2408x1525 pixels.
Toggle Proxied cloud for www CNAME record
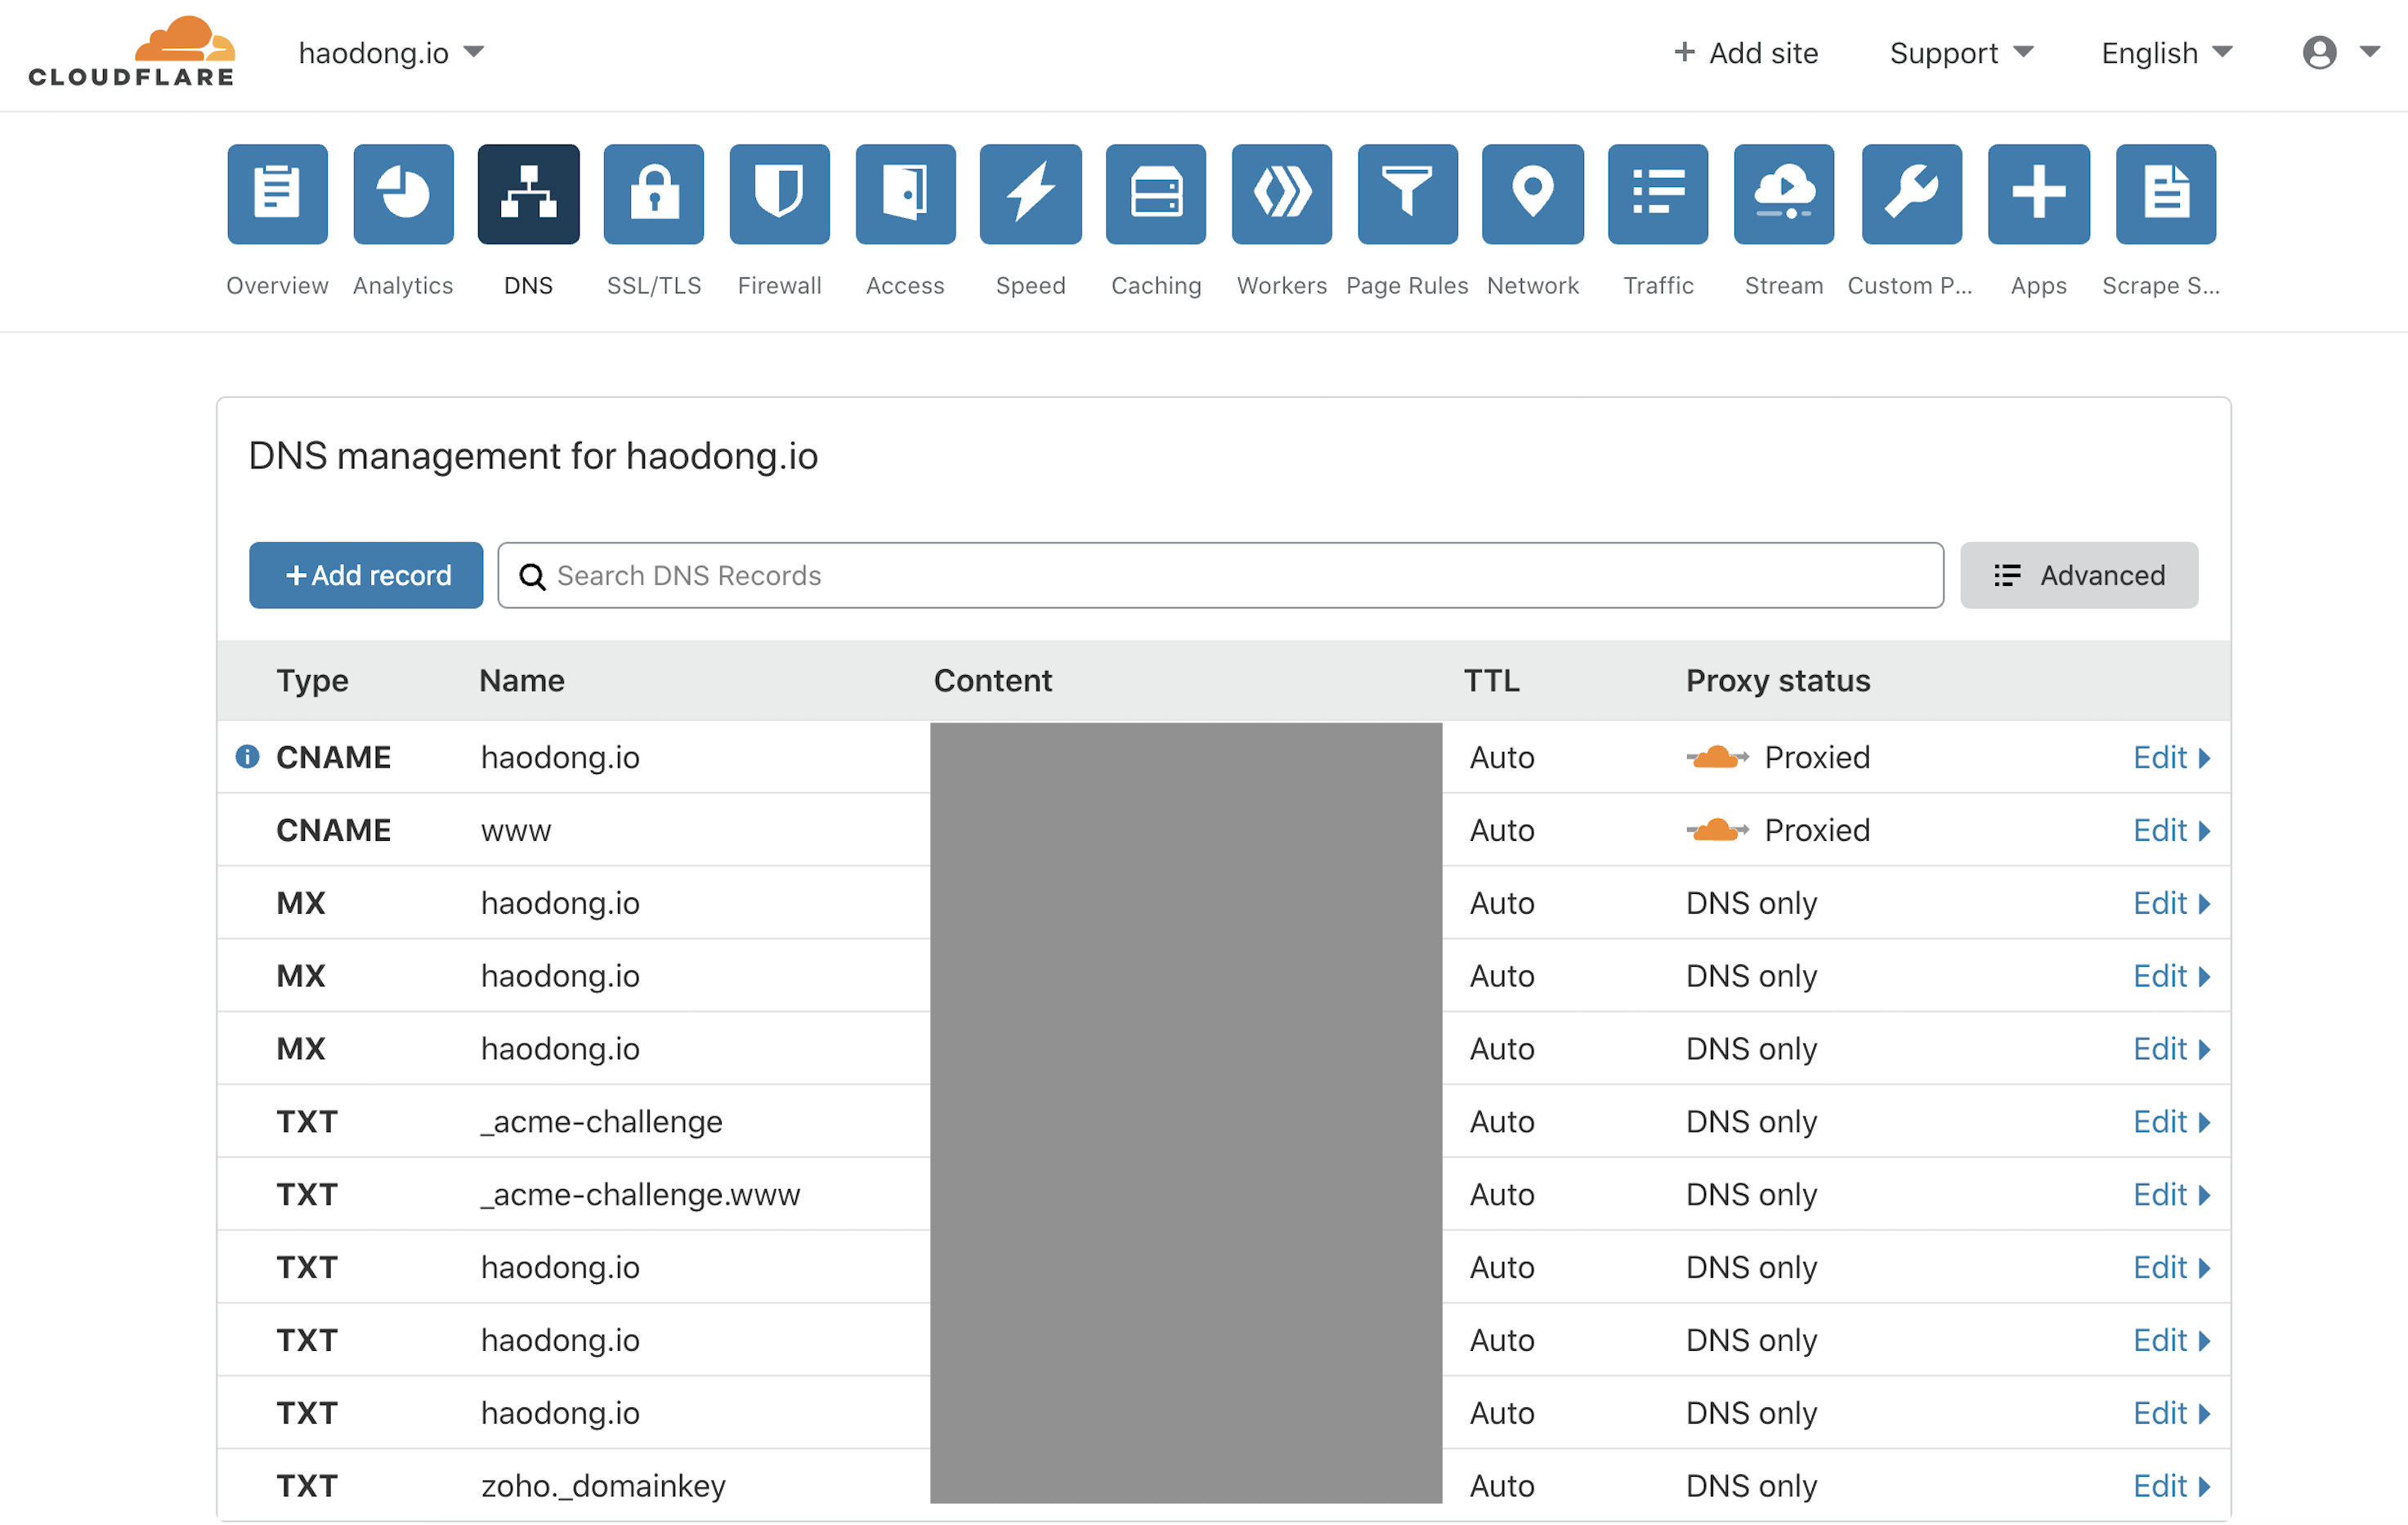(x=1717, y=830)
